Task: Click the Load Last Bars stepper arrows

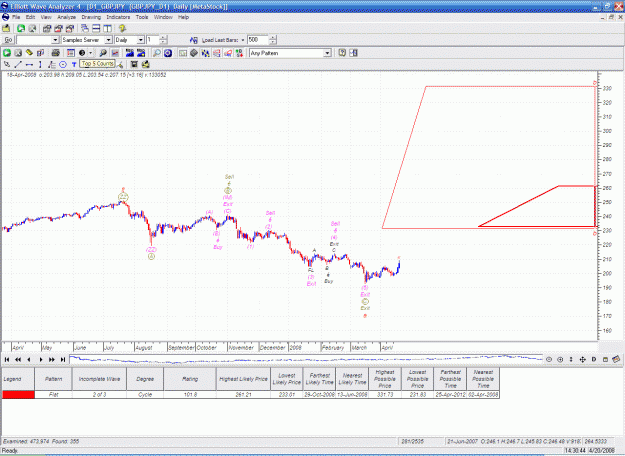Action: coord(273,40)
